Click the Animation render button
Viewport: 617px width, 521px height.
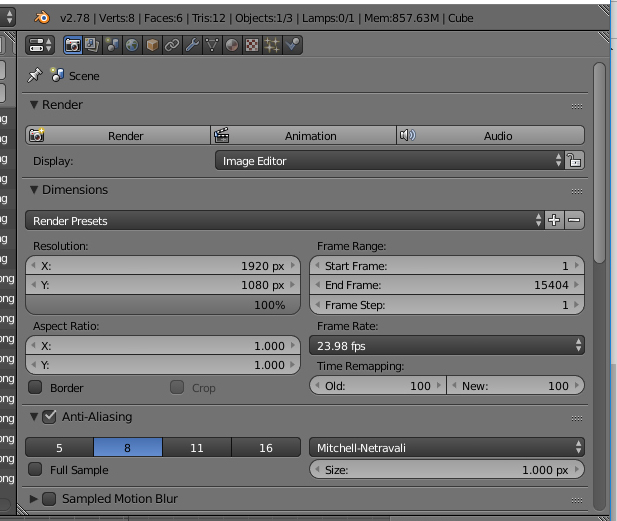[x=303, y=135]
